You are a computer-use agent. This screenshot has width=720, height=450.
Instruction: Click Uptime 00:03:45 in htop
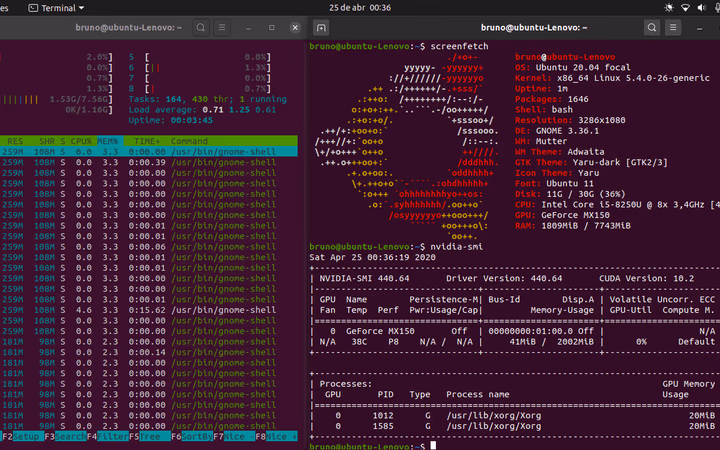tap(171, 120)
